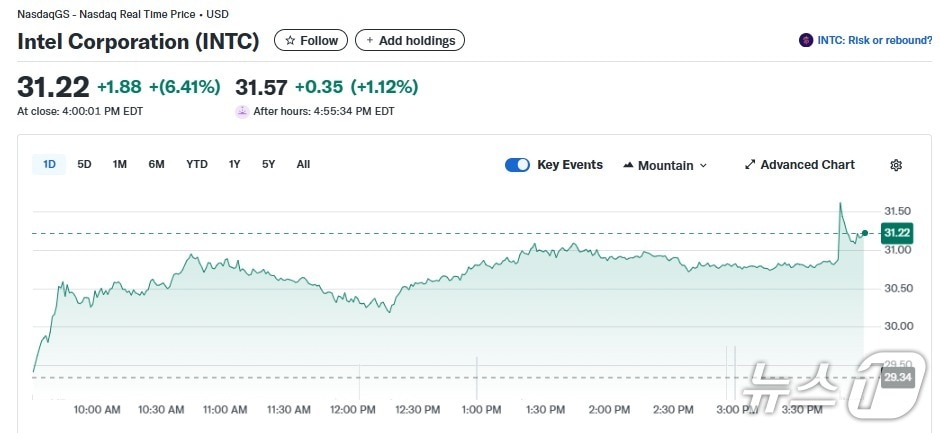
Task: Click the Mountain chart type icon
Action: click(x=628, y=165)
